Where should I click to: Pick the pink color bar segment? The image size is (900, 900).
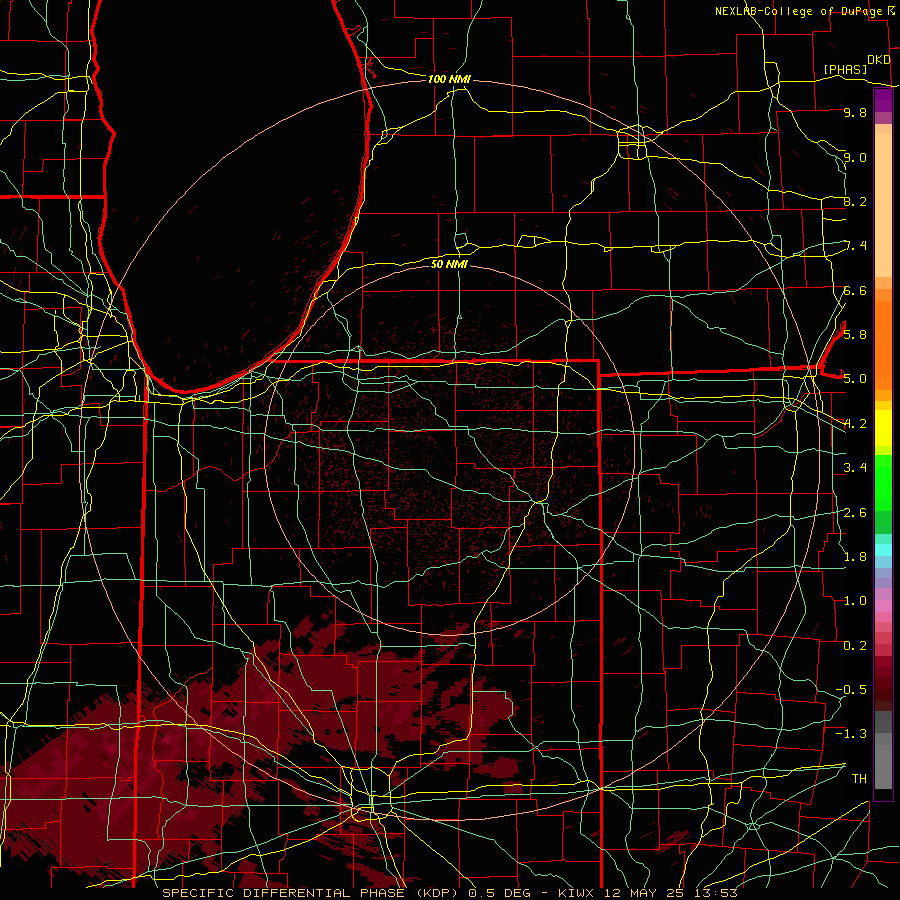pos(883,606)
